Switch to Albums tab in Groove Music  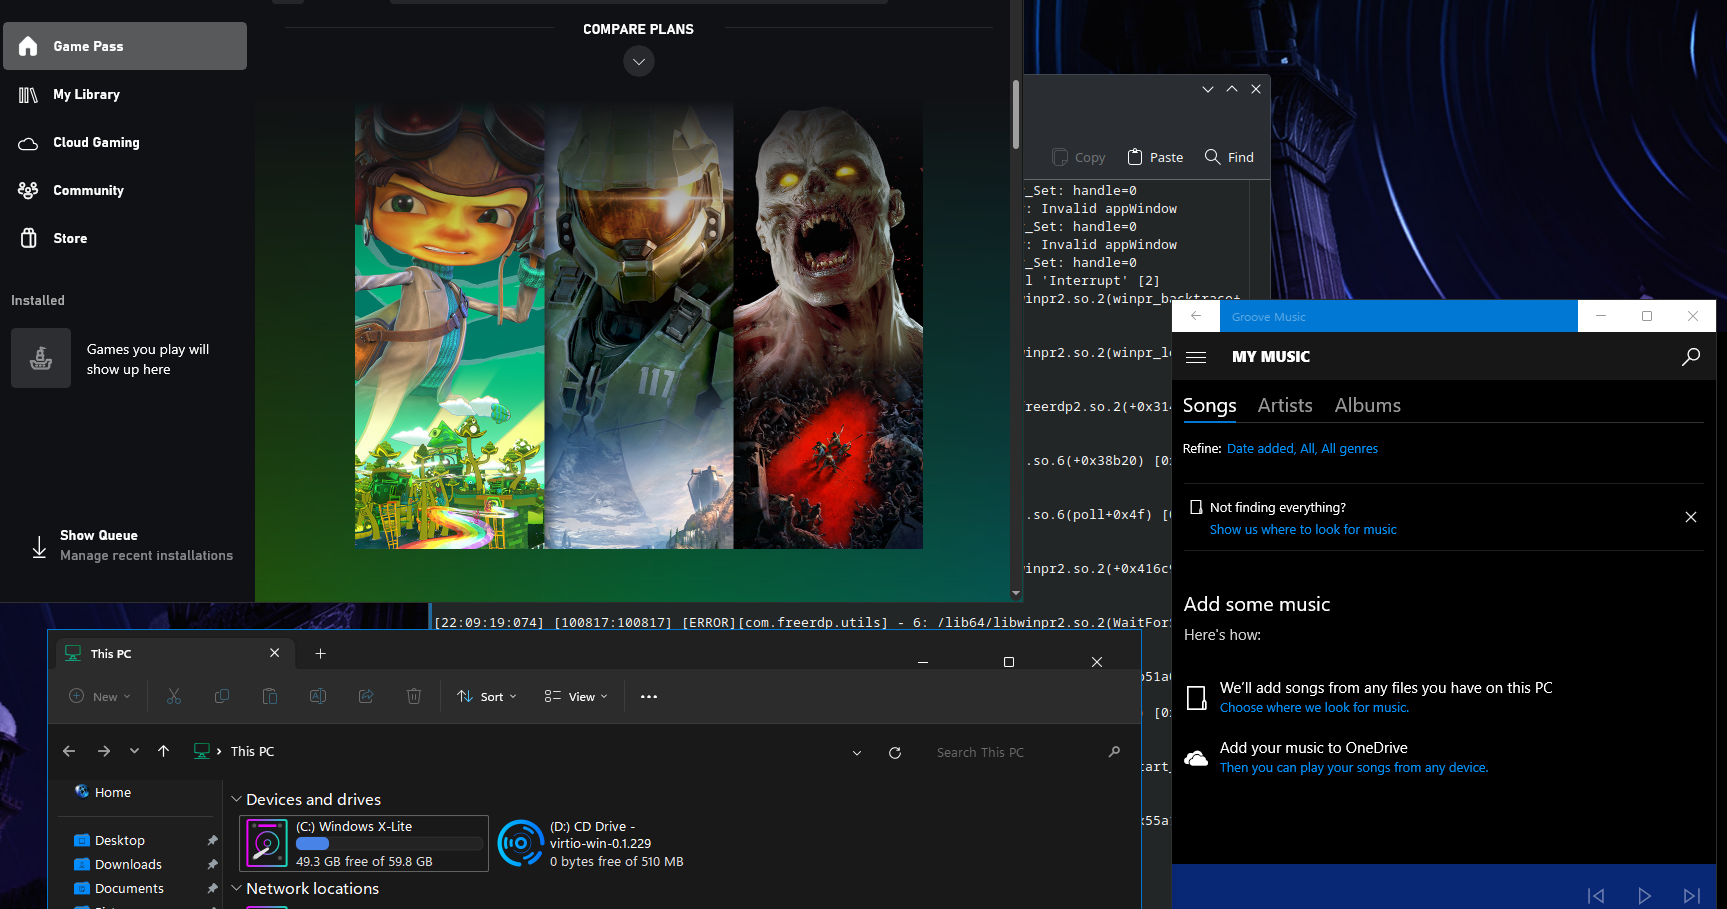click(x=1368, y=405)
